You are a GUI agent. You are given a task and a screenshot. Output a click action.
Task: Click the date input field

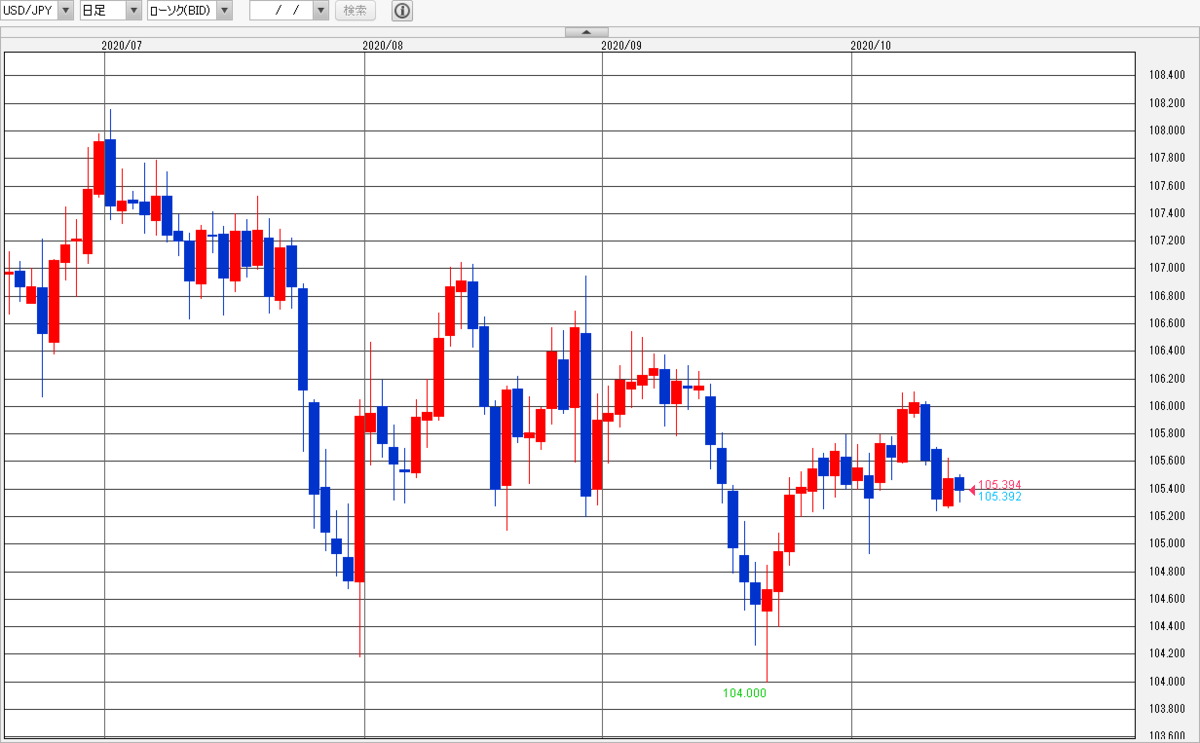(x=281, y=11)
